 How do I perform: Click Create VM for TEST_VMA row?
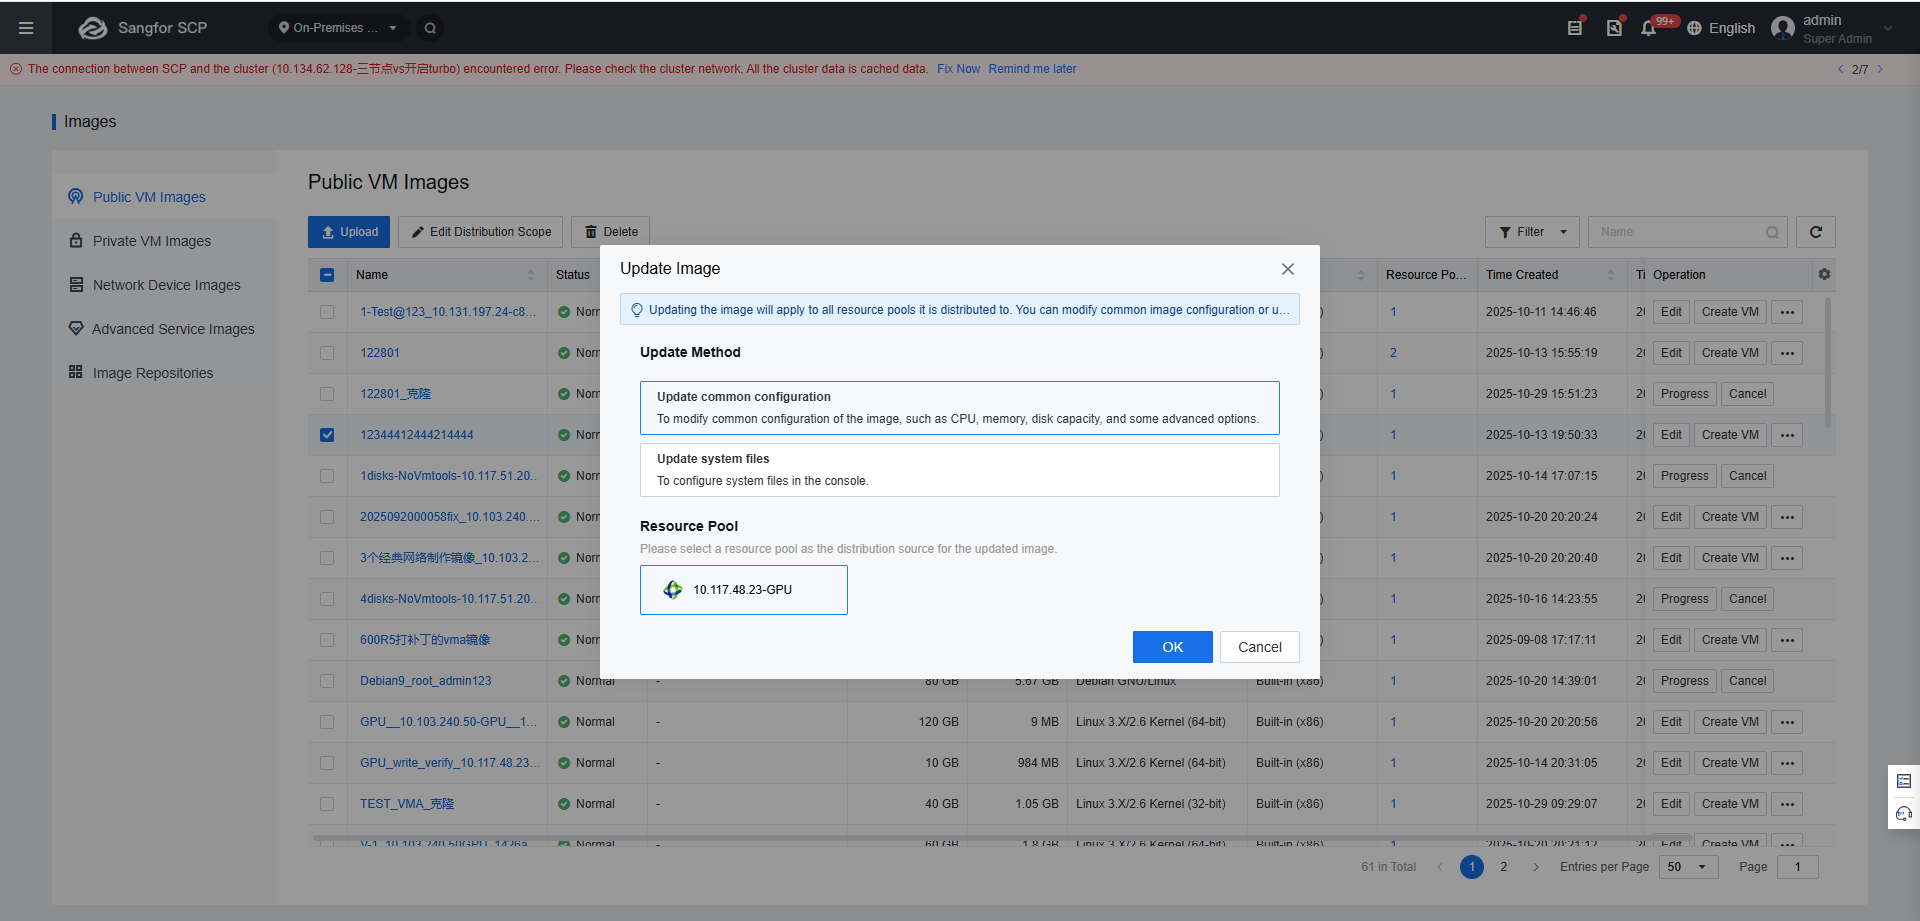click(1730, 804)
